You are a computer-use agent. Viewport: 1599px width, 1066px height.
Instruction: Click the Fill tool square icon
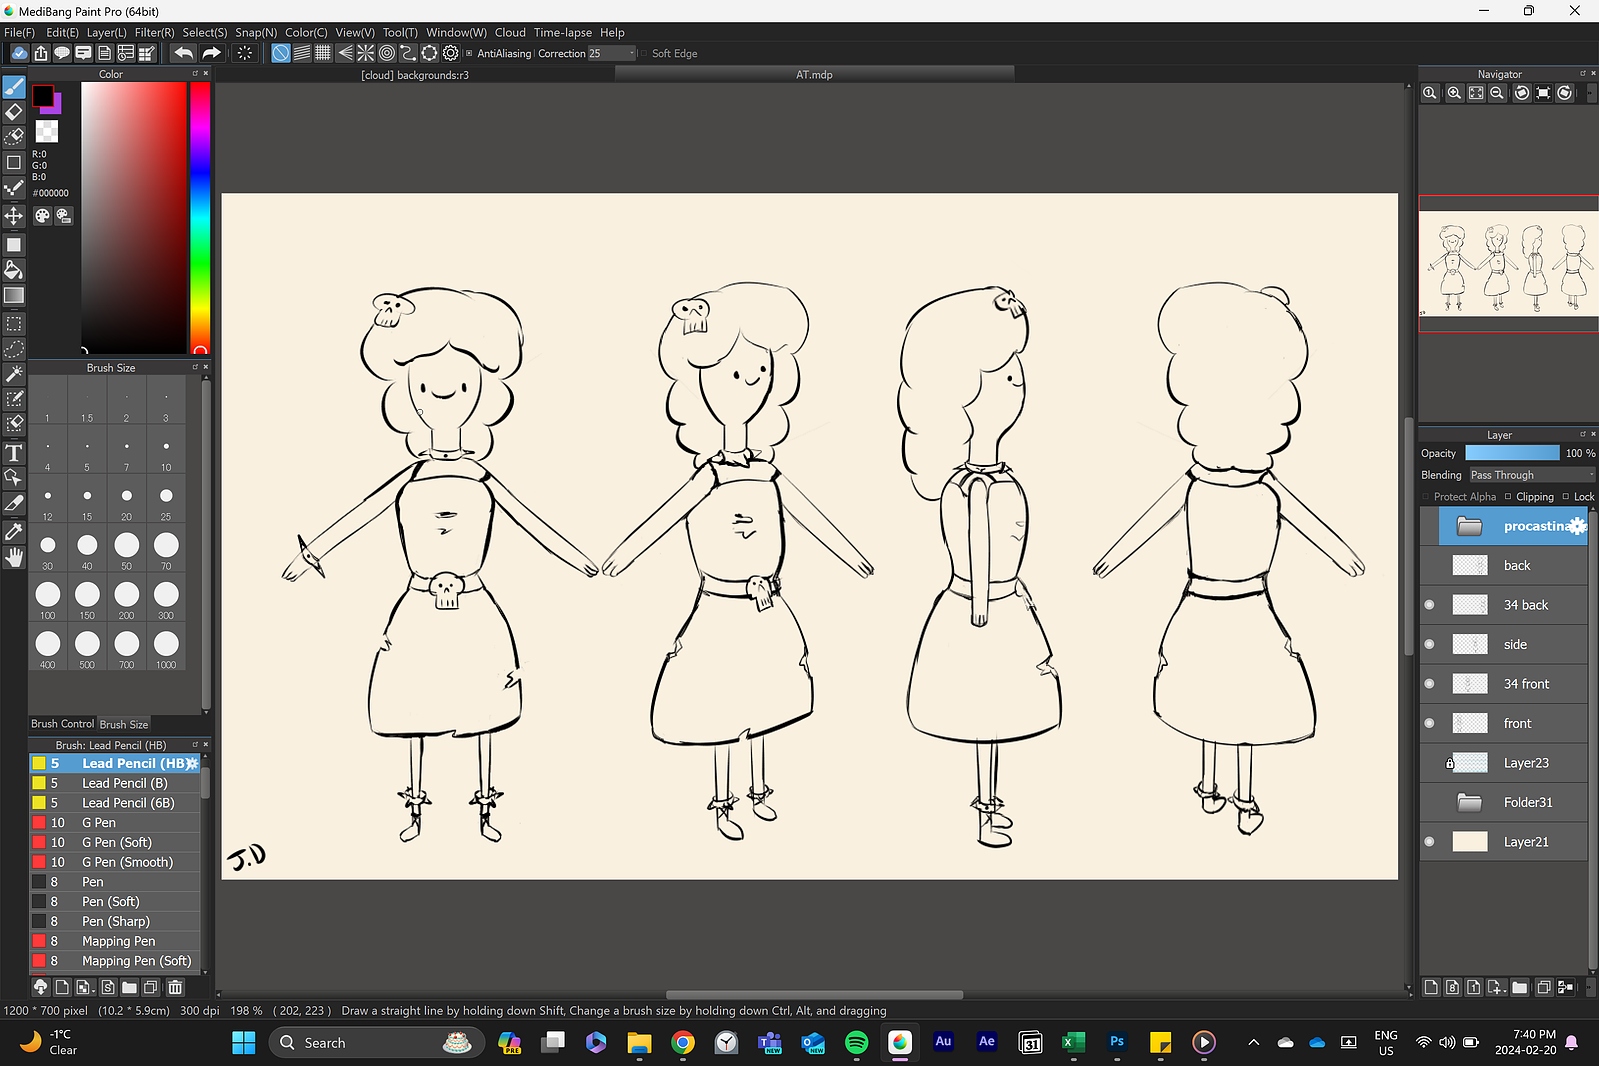point(14,245)
